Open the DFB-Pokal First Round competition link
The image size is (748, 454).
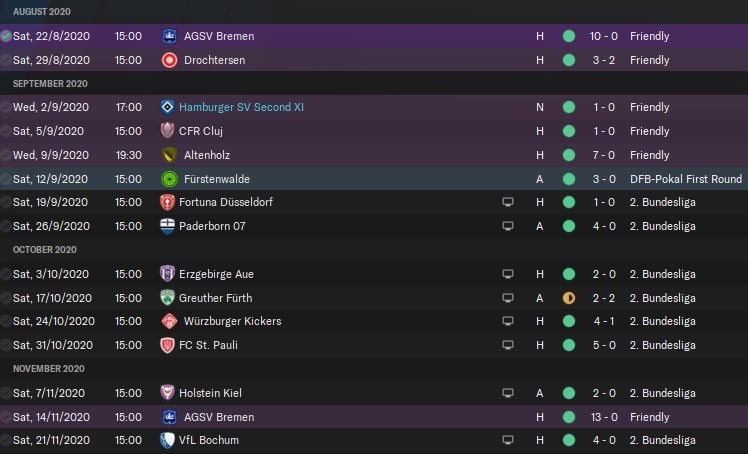click(686, 179)
